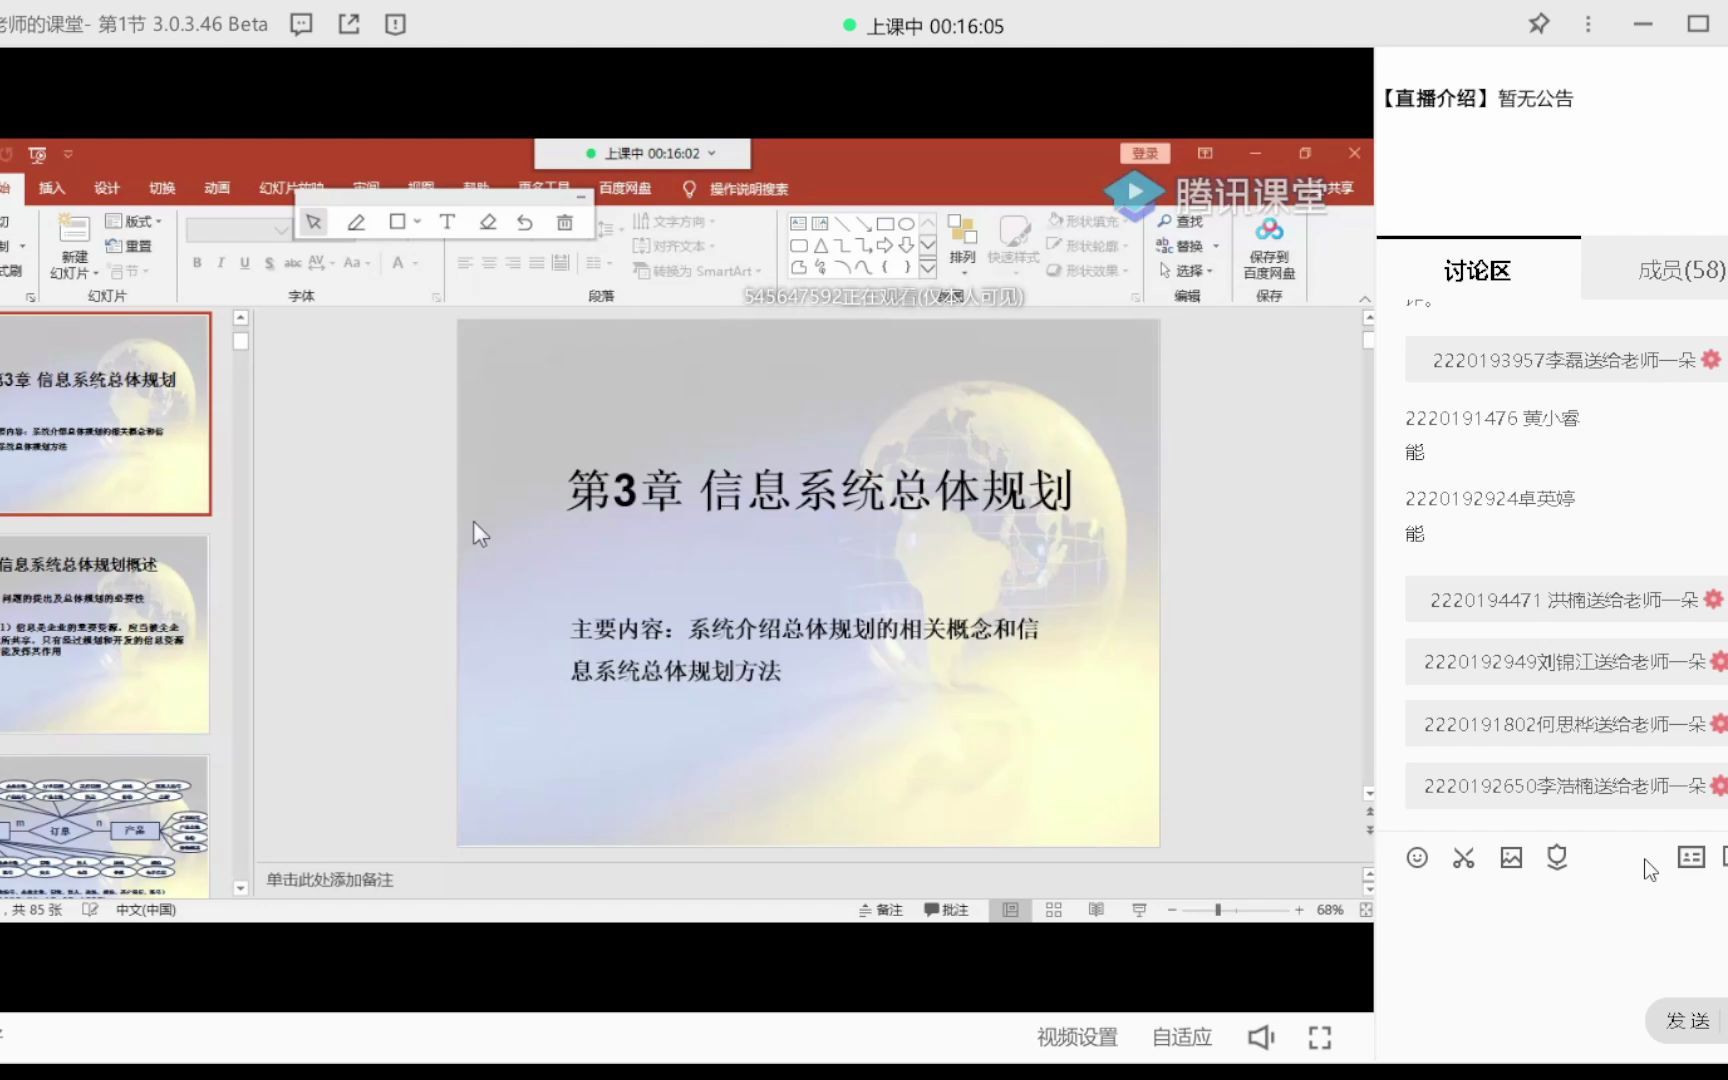Open the Replace dropdown arrow
The image size is (1728, 1080).
pos(1216,246)
